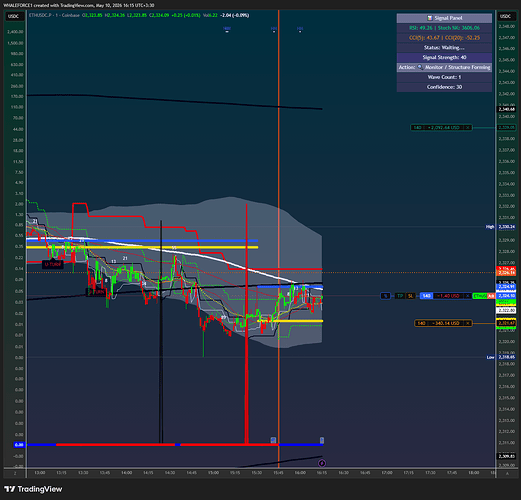Cancel the teal take-profit order at top right
The image size is (521, 500).
tap(468, 127)
